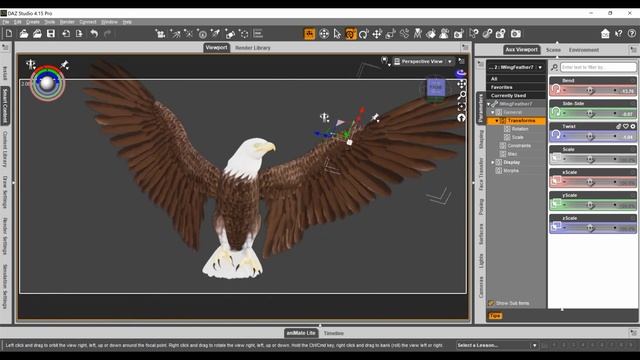Activate the Universal tool orange icon

(x=351, y=34)
